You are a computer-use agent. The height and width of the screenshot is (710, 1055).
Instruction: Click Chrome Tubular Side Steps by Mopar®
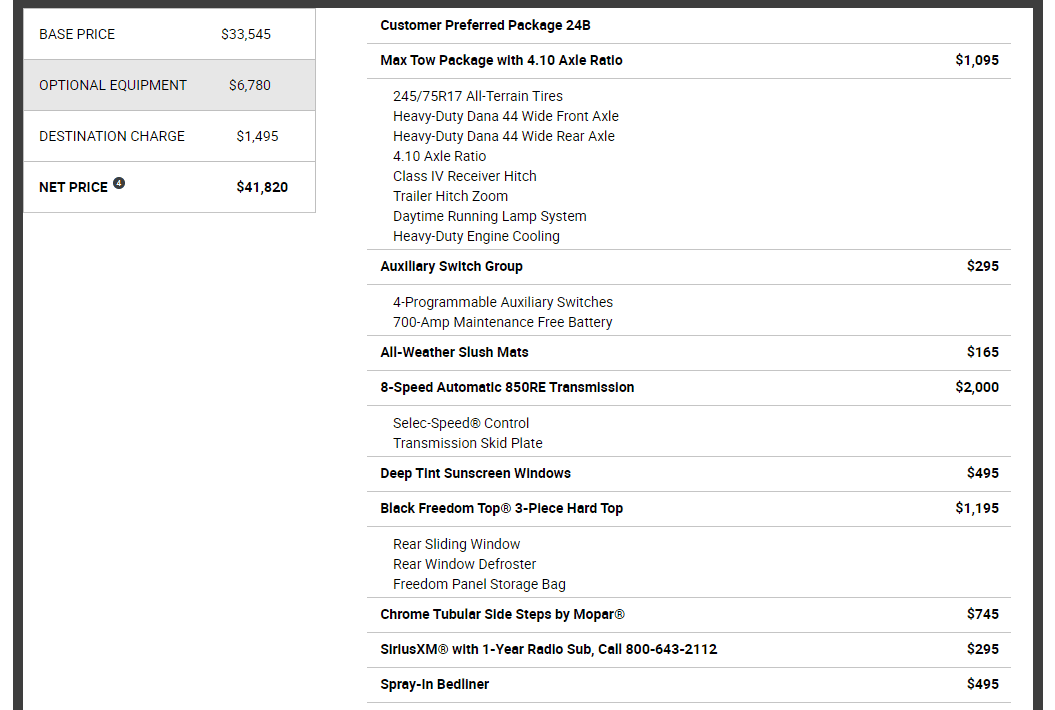click(x=503, y=614)
